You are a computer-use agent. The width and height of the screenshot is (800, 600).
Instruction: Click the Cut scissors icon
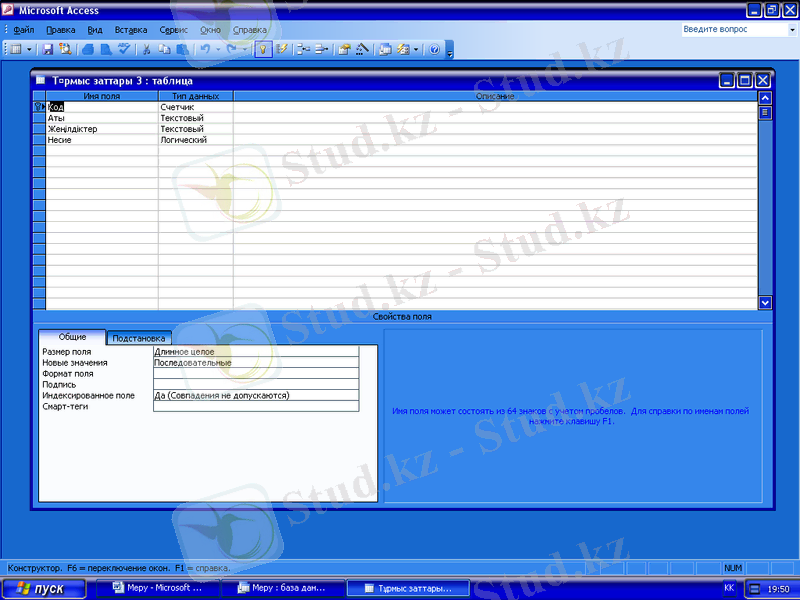point(146,49)
